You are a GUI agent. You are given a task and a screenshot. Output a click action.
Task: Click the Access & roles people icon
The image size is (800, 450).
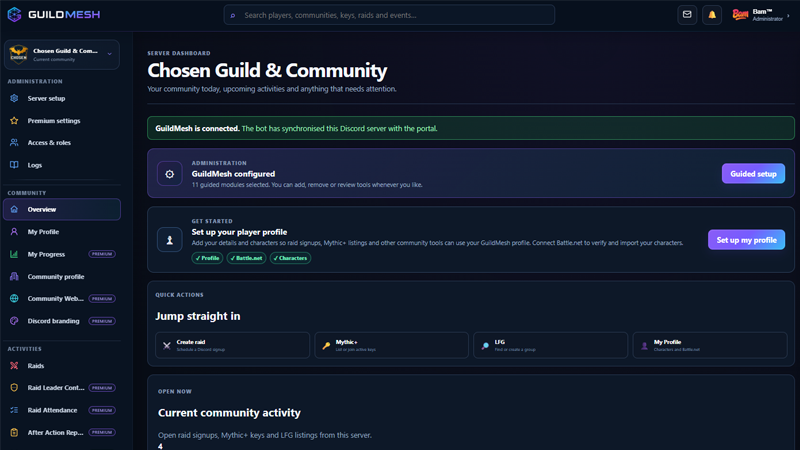click(x=14, y=143)
